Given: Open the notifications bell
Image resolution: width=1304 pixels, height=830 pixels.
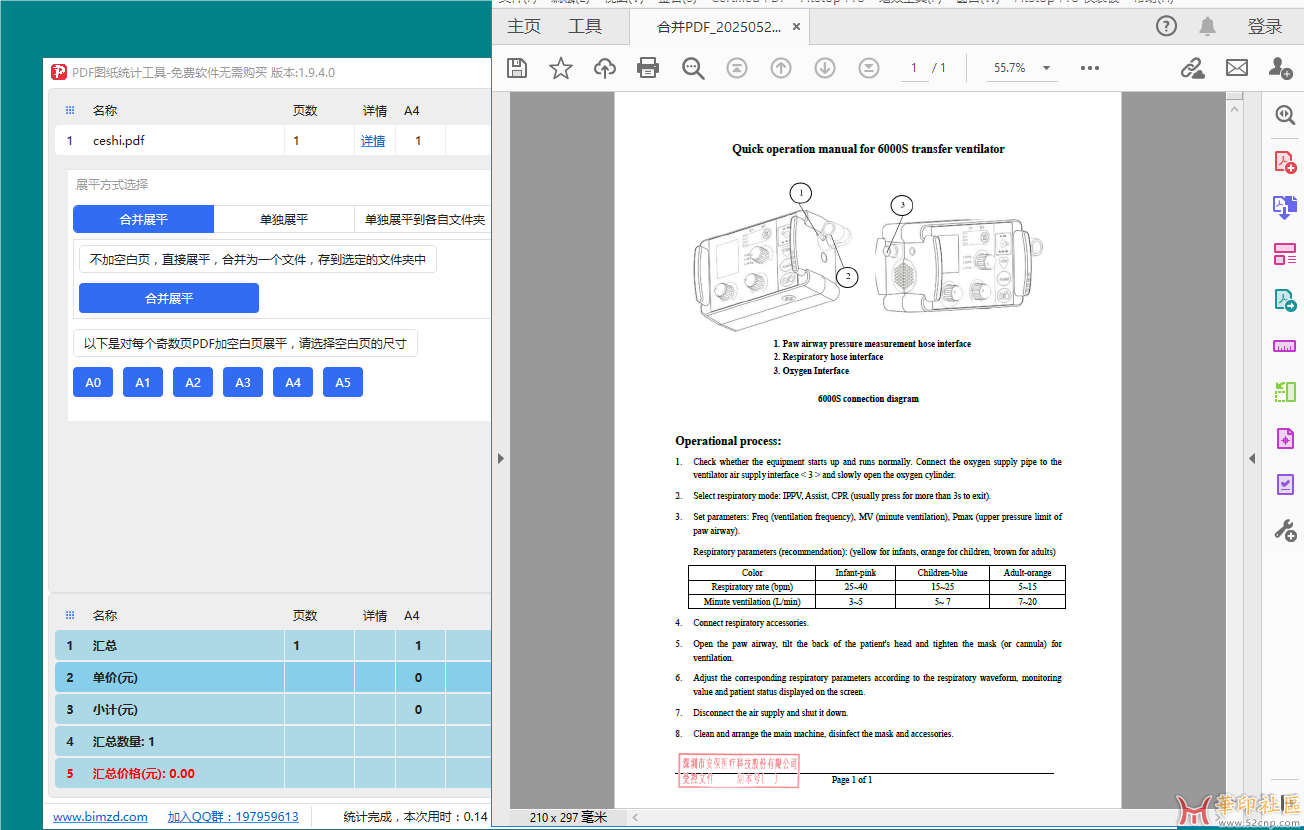Looking at the screenshot, I should (1208, 26).
